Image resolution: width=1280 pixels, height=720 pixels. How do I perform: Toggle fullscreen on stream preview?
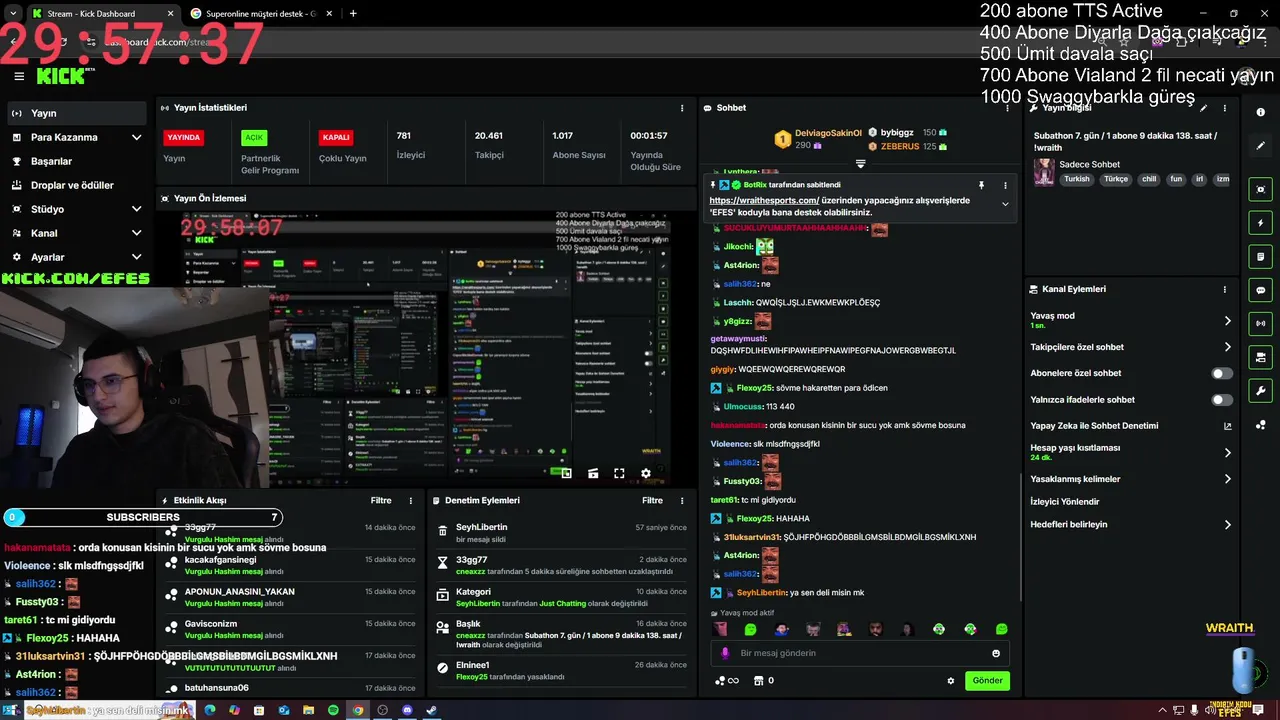[x=619, y=474]
